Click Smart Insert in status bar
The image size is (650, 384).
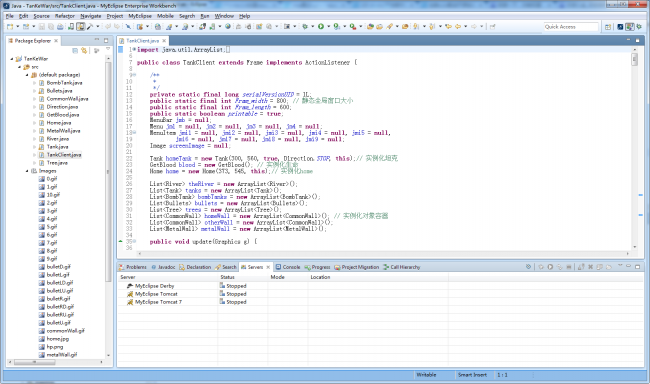tap(472, 375)
